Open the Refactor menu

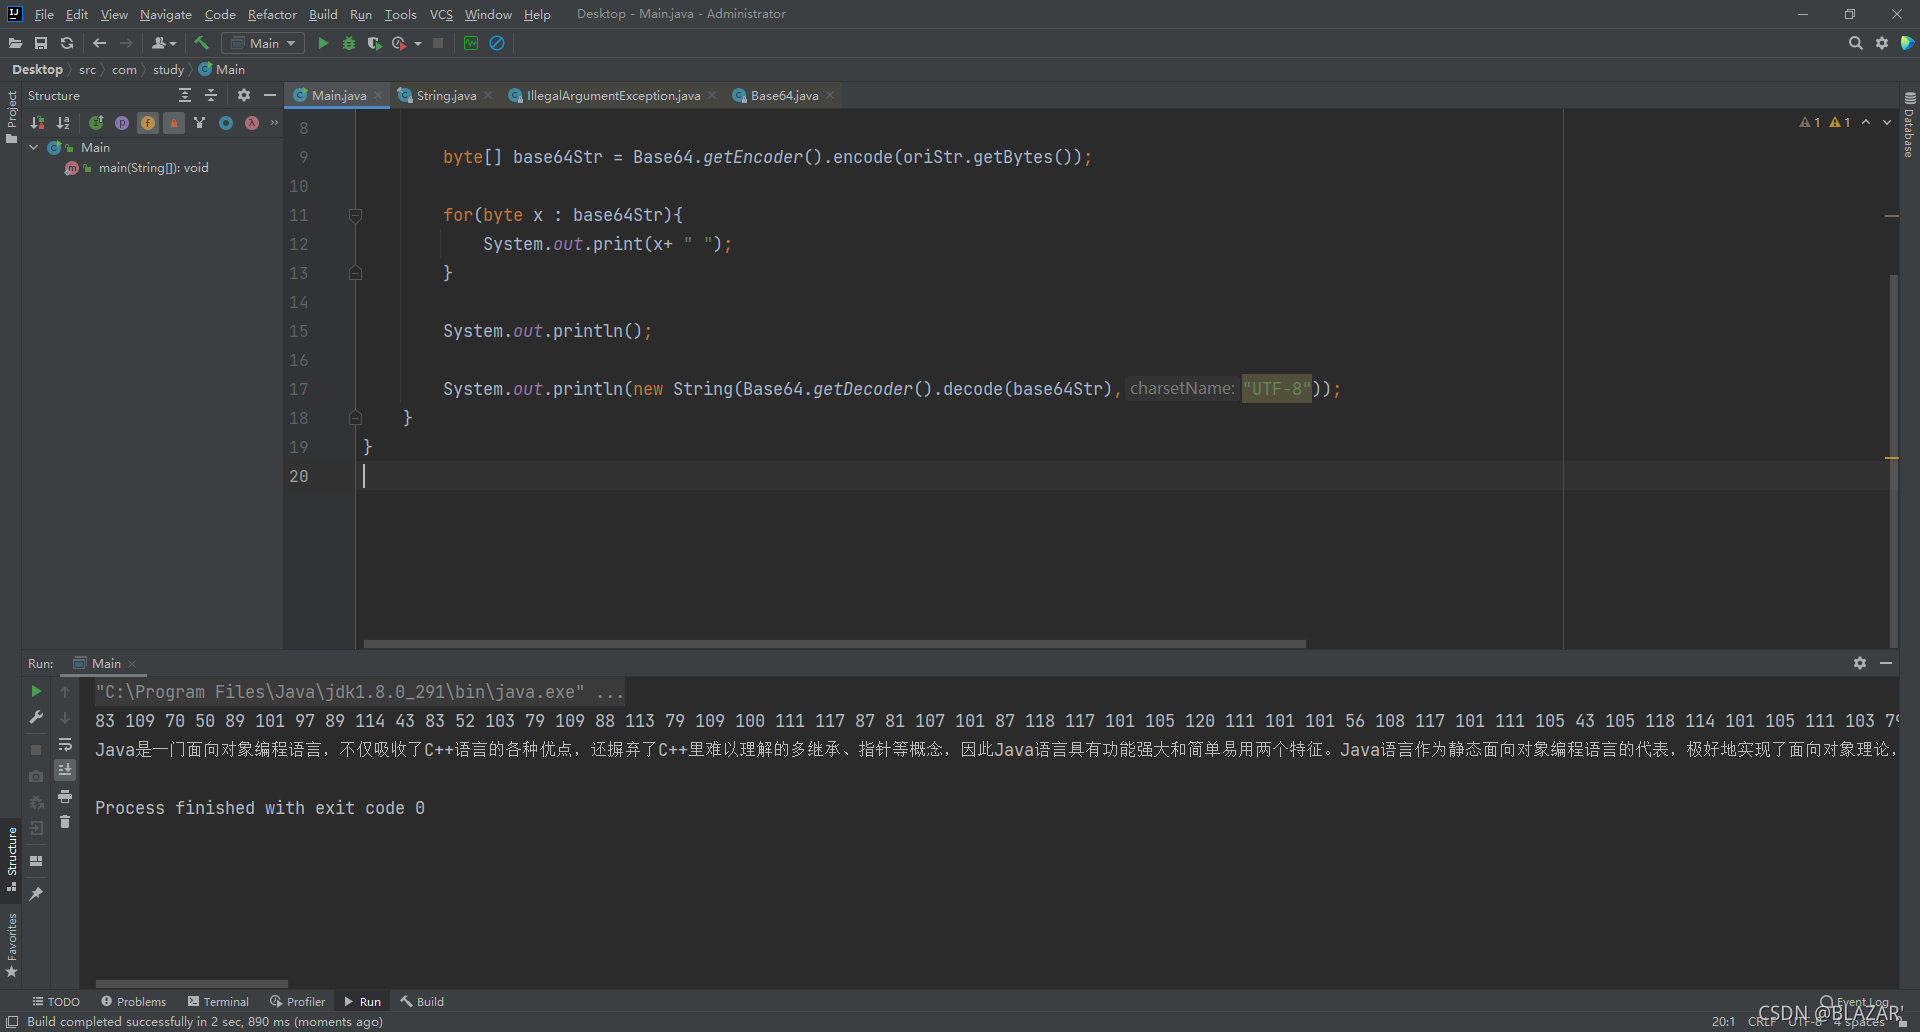click(272, 14)
